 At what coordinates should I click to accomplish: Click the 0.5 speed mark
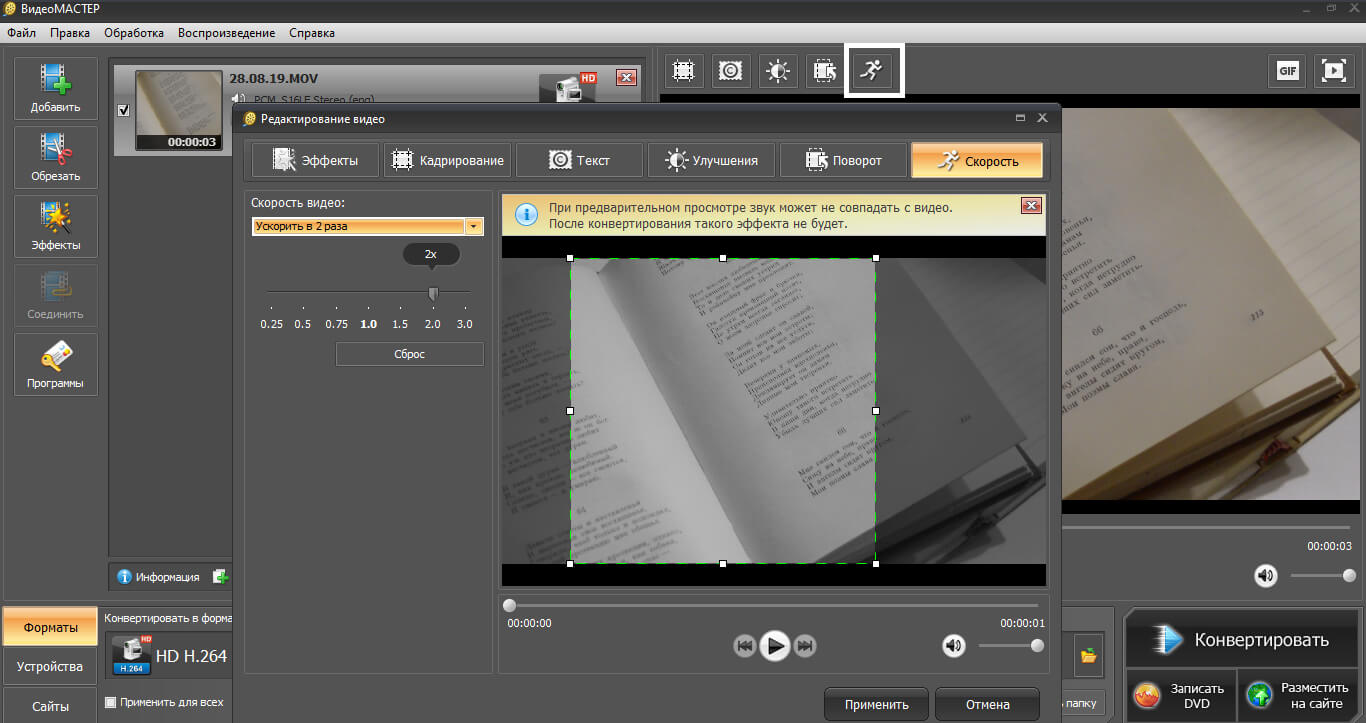click(303, 324)
